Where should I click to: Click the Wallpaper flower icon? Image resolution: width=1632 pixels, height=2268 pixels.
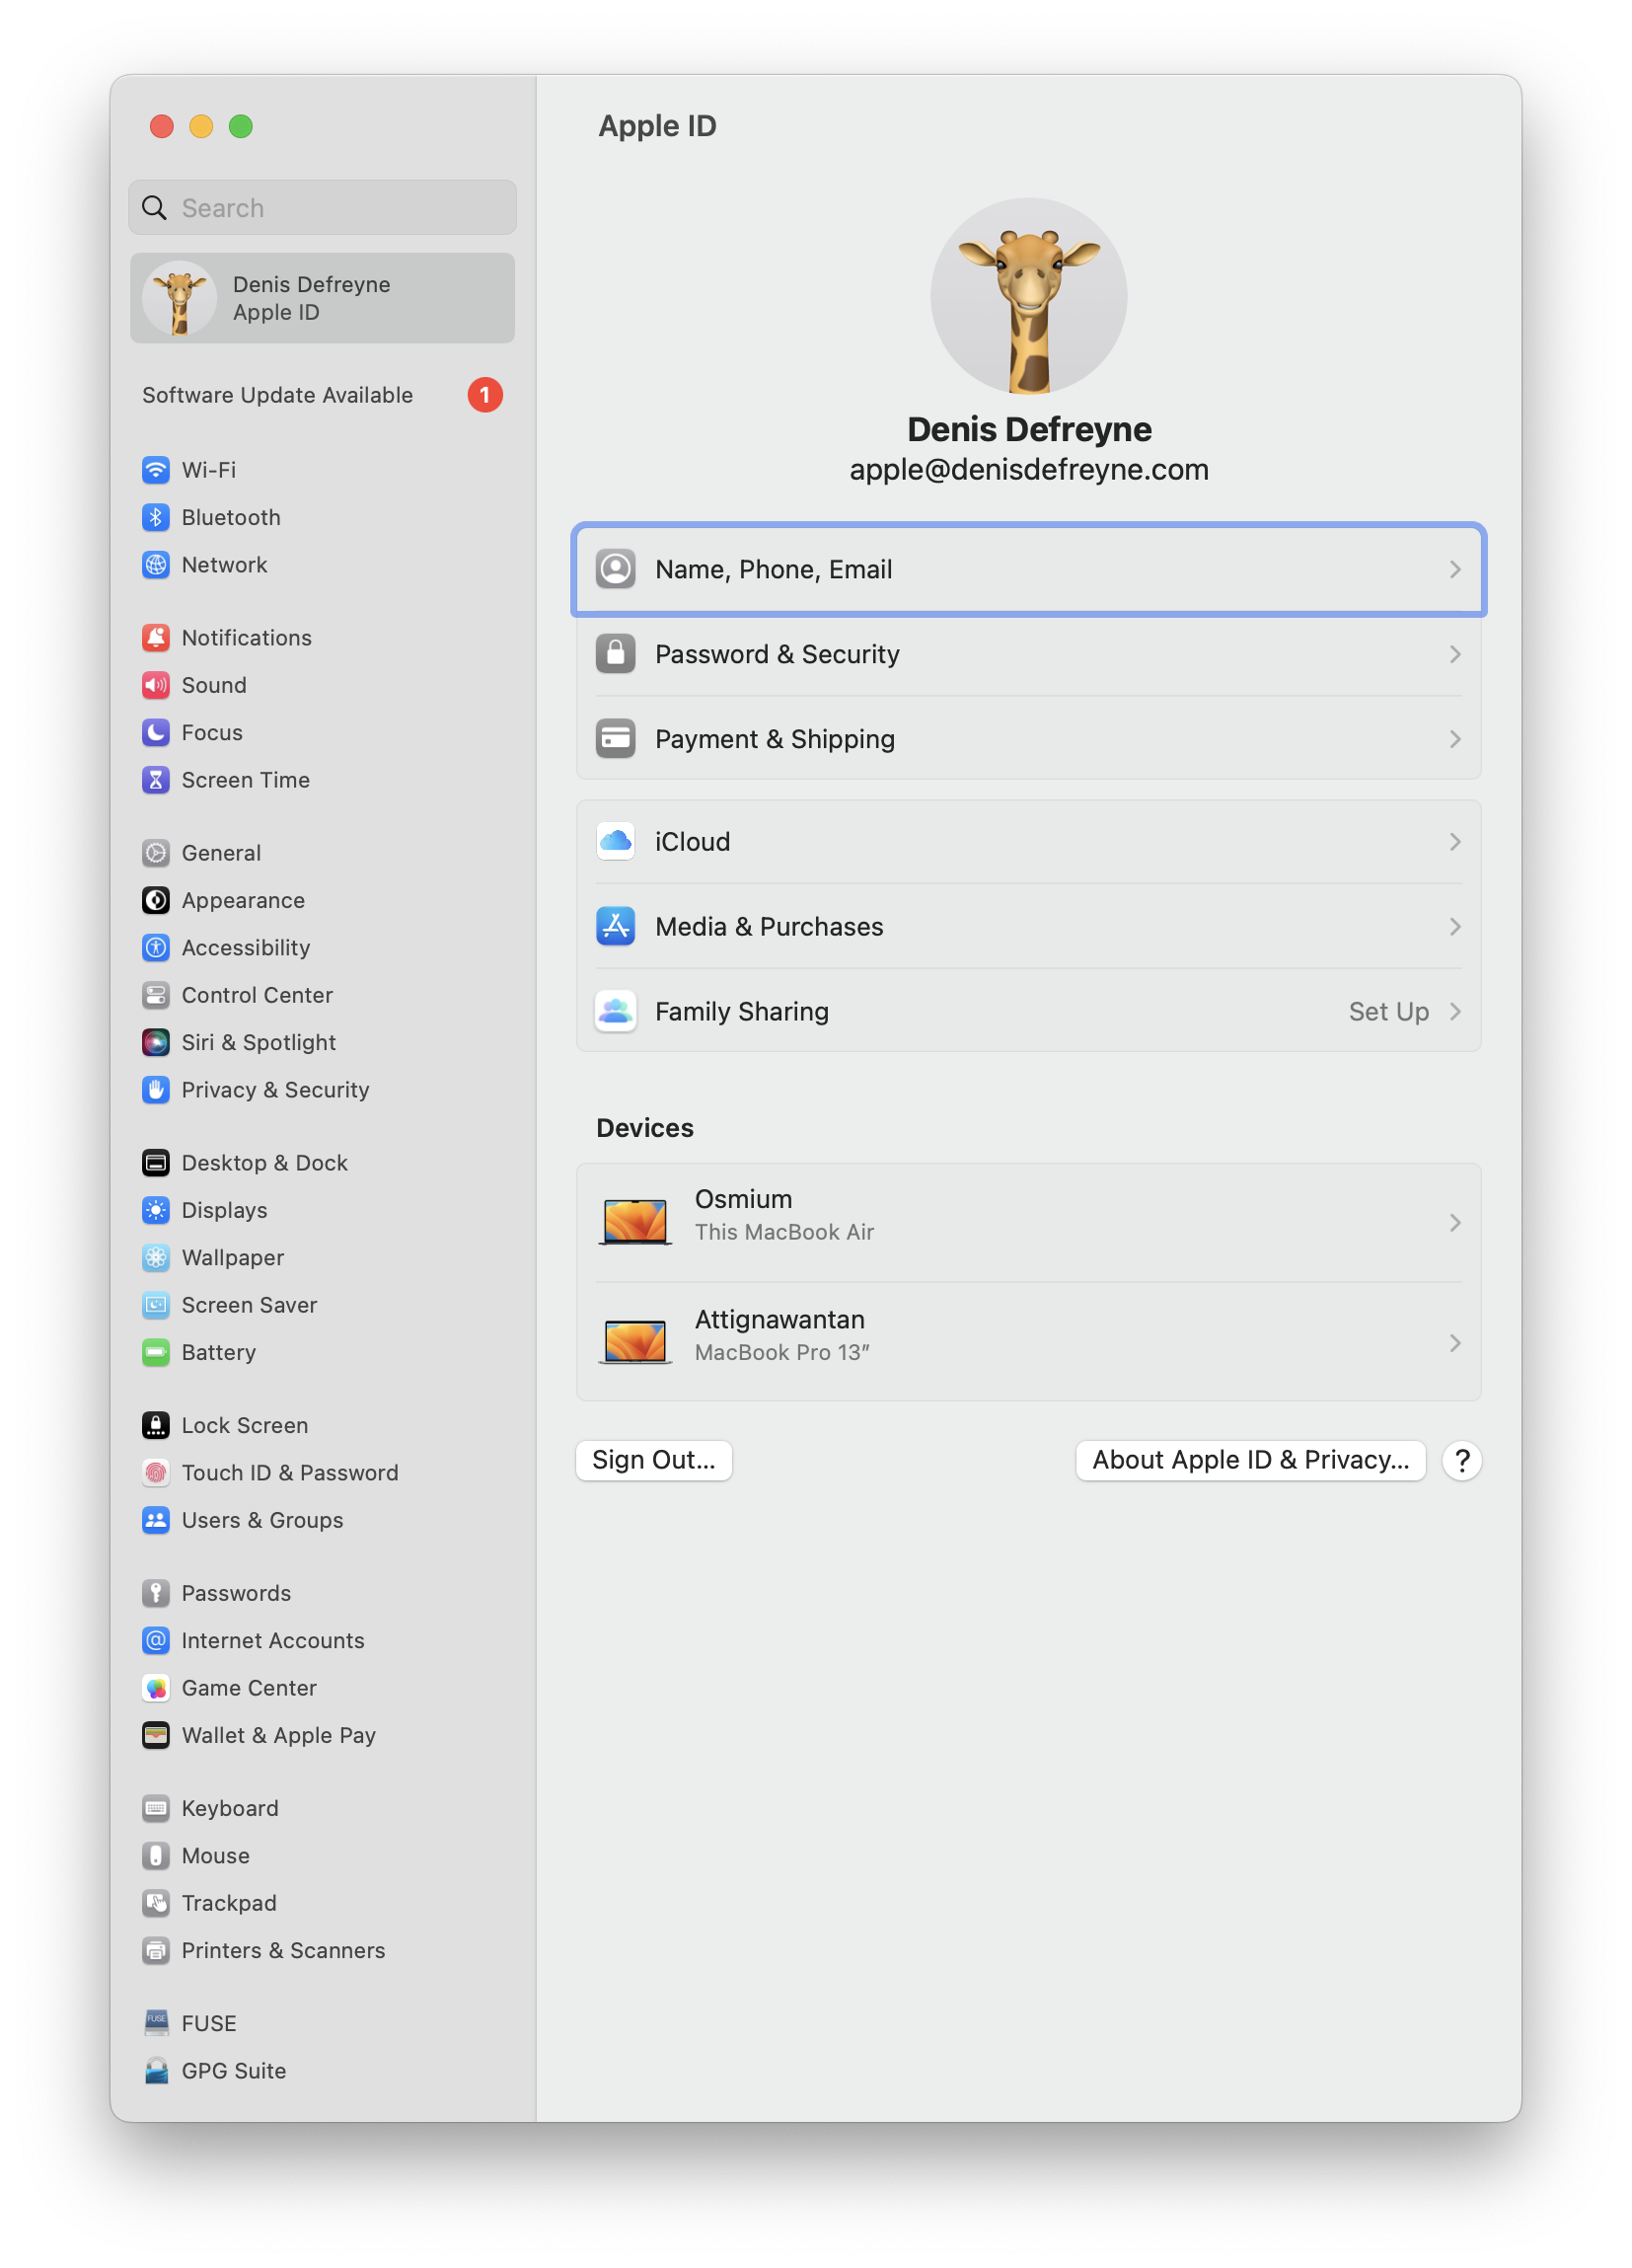tap(156, 1258)
